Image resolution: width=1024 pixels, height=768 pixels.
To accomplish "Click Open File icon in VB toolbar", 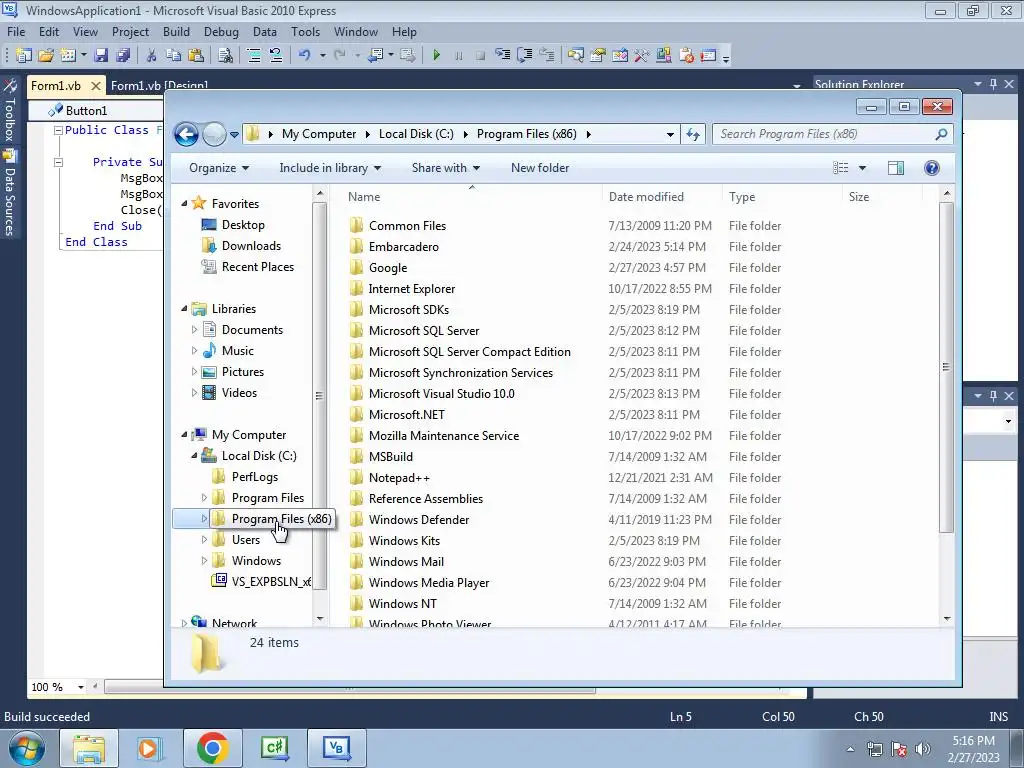I will [x=46, y=56].
